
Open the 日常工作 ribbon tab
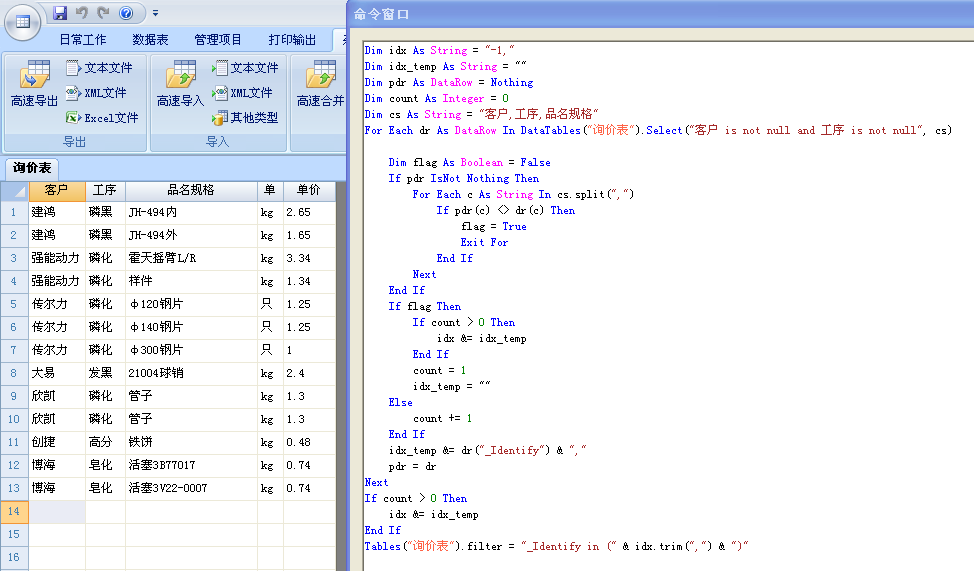[83, 40]
